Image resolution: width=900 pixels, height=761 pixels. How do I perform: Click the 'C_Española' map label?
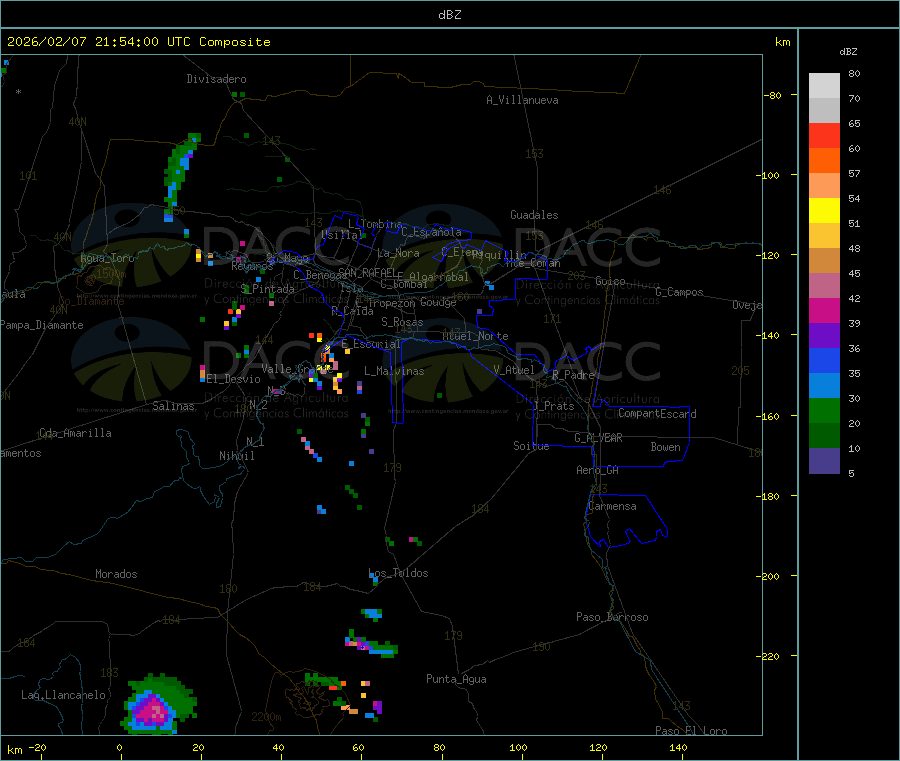[431, 232]
